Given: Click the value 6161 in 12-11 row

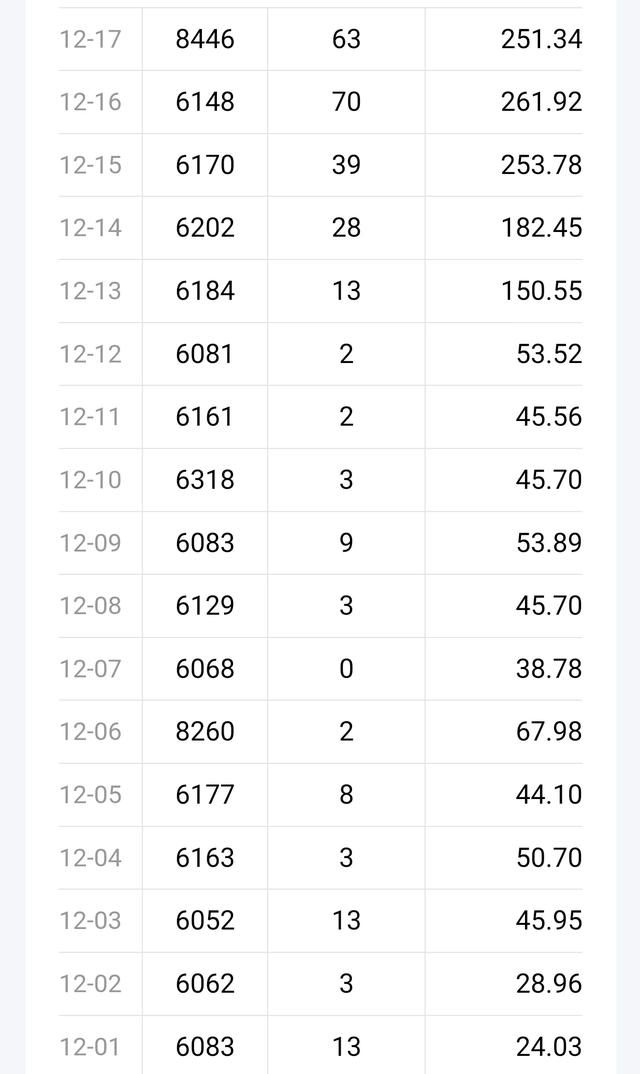Looking at the screenshot, I should tap(205, 417).
